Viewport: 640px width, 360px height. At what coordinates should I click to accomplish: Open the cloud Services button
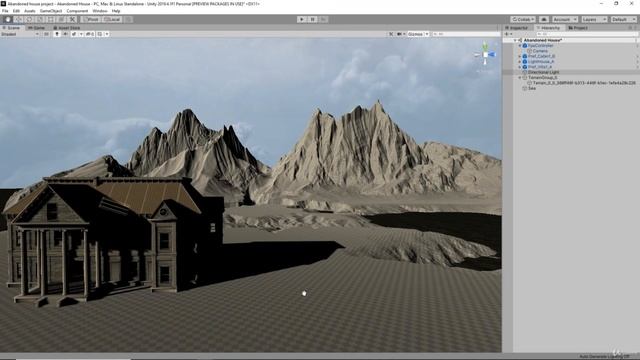pyautogui.click(x=544, y=19)
